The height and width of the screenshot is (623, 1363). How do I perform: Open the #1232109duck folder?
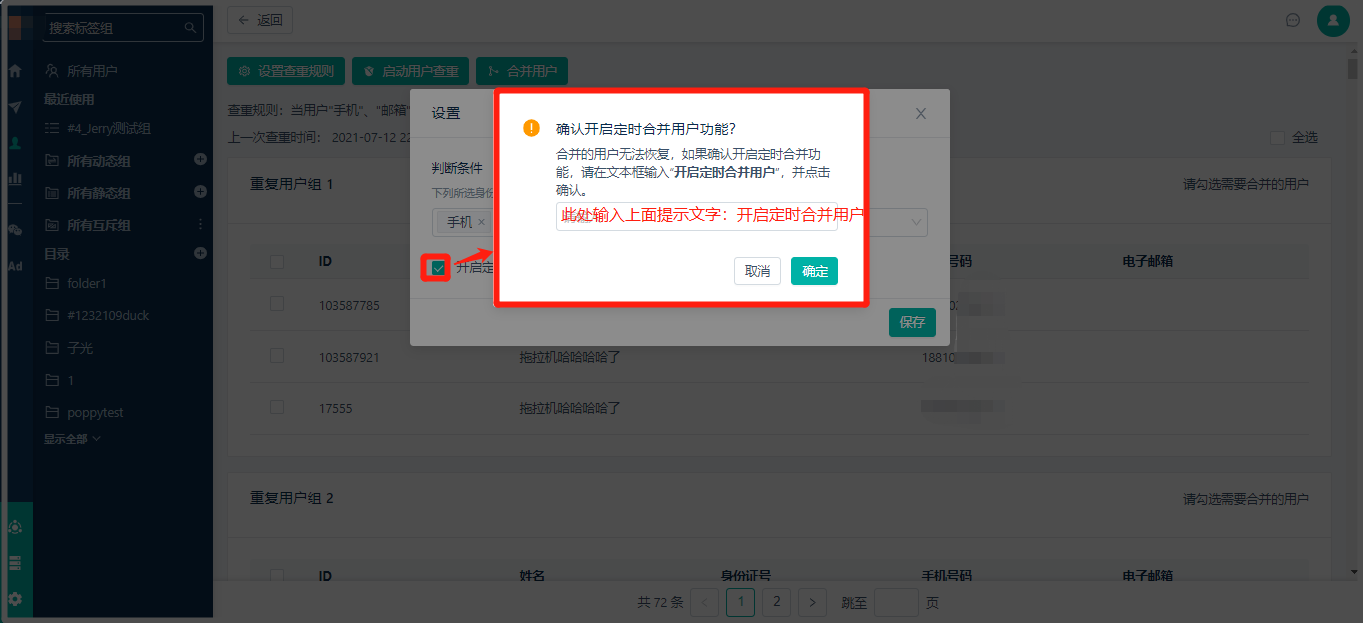point(97,315)
